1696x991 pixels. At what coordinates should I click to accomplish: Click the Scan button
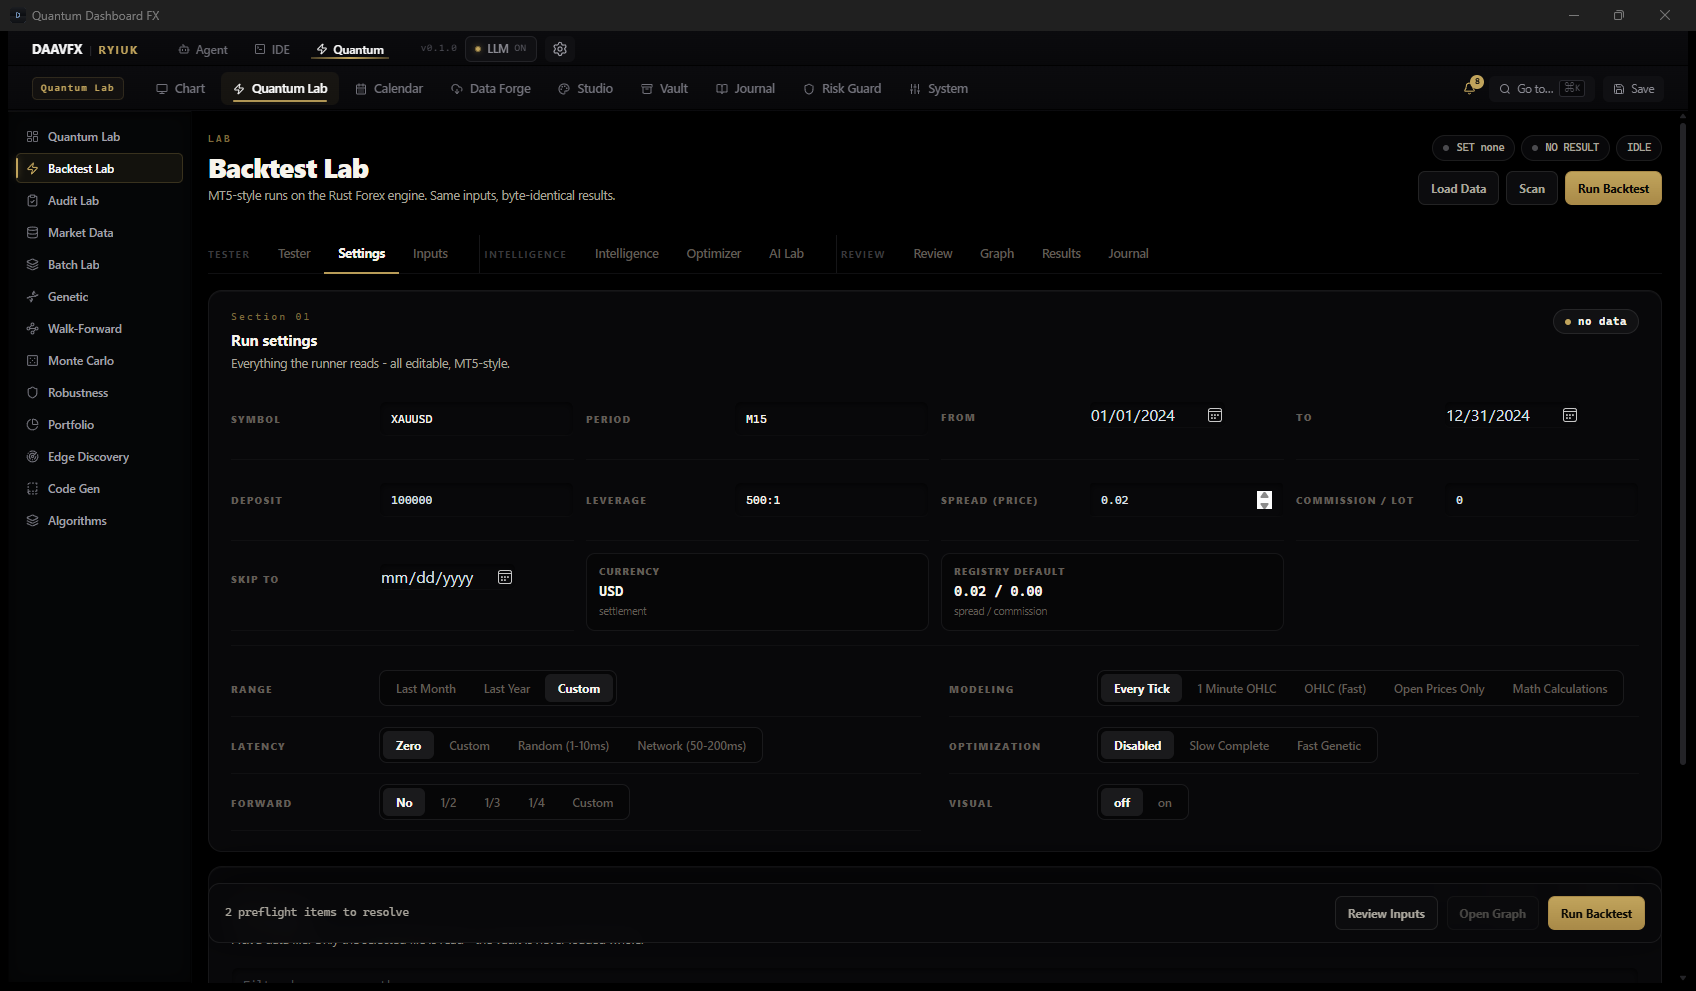click(1532, 189)
